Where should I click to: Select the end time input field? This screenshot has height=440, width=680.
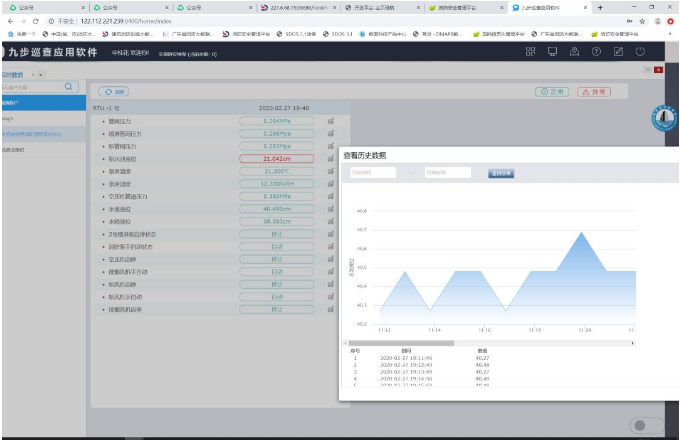(447, 173)
